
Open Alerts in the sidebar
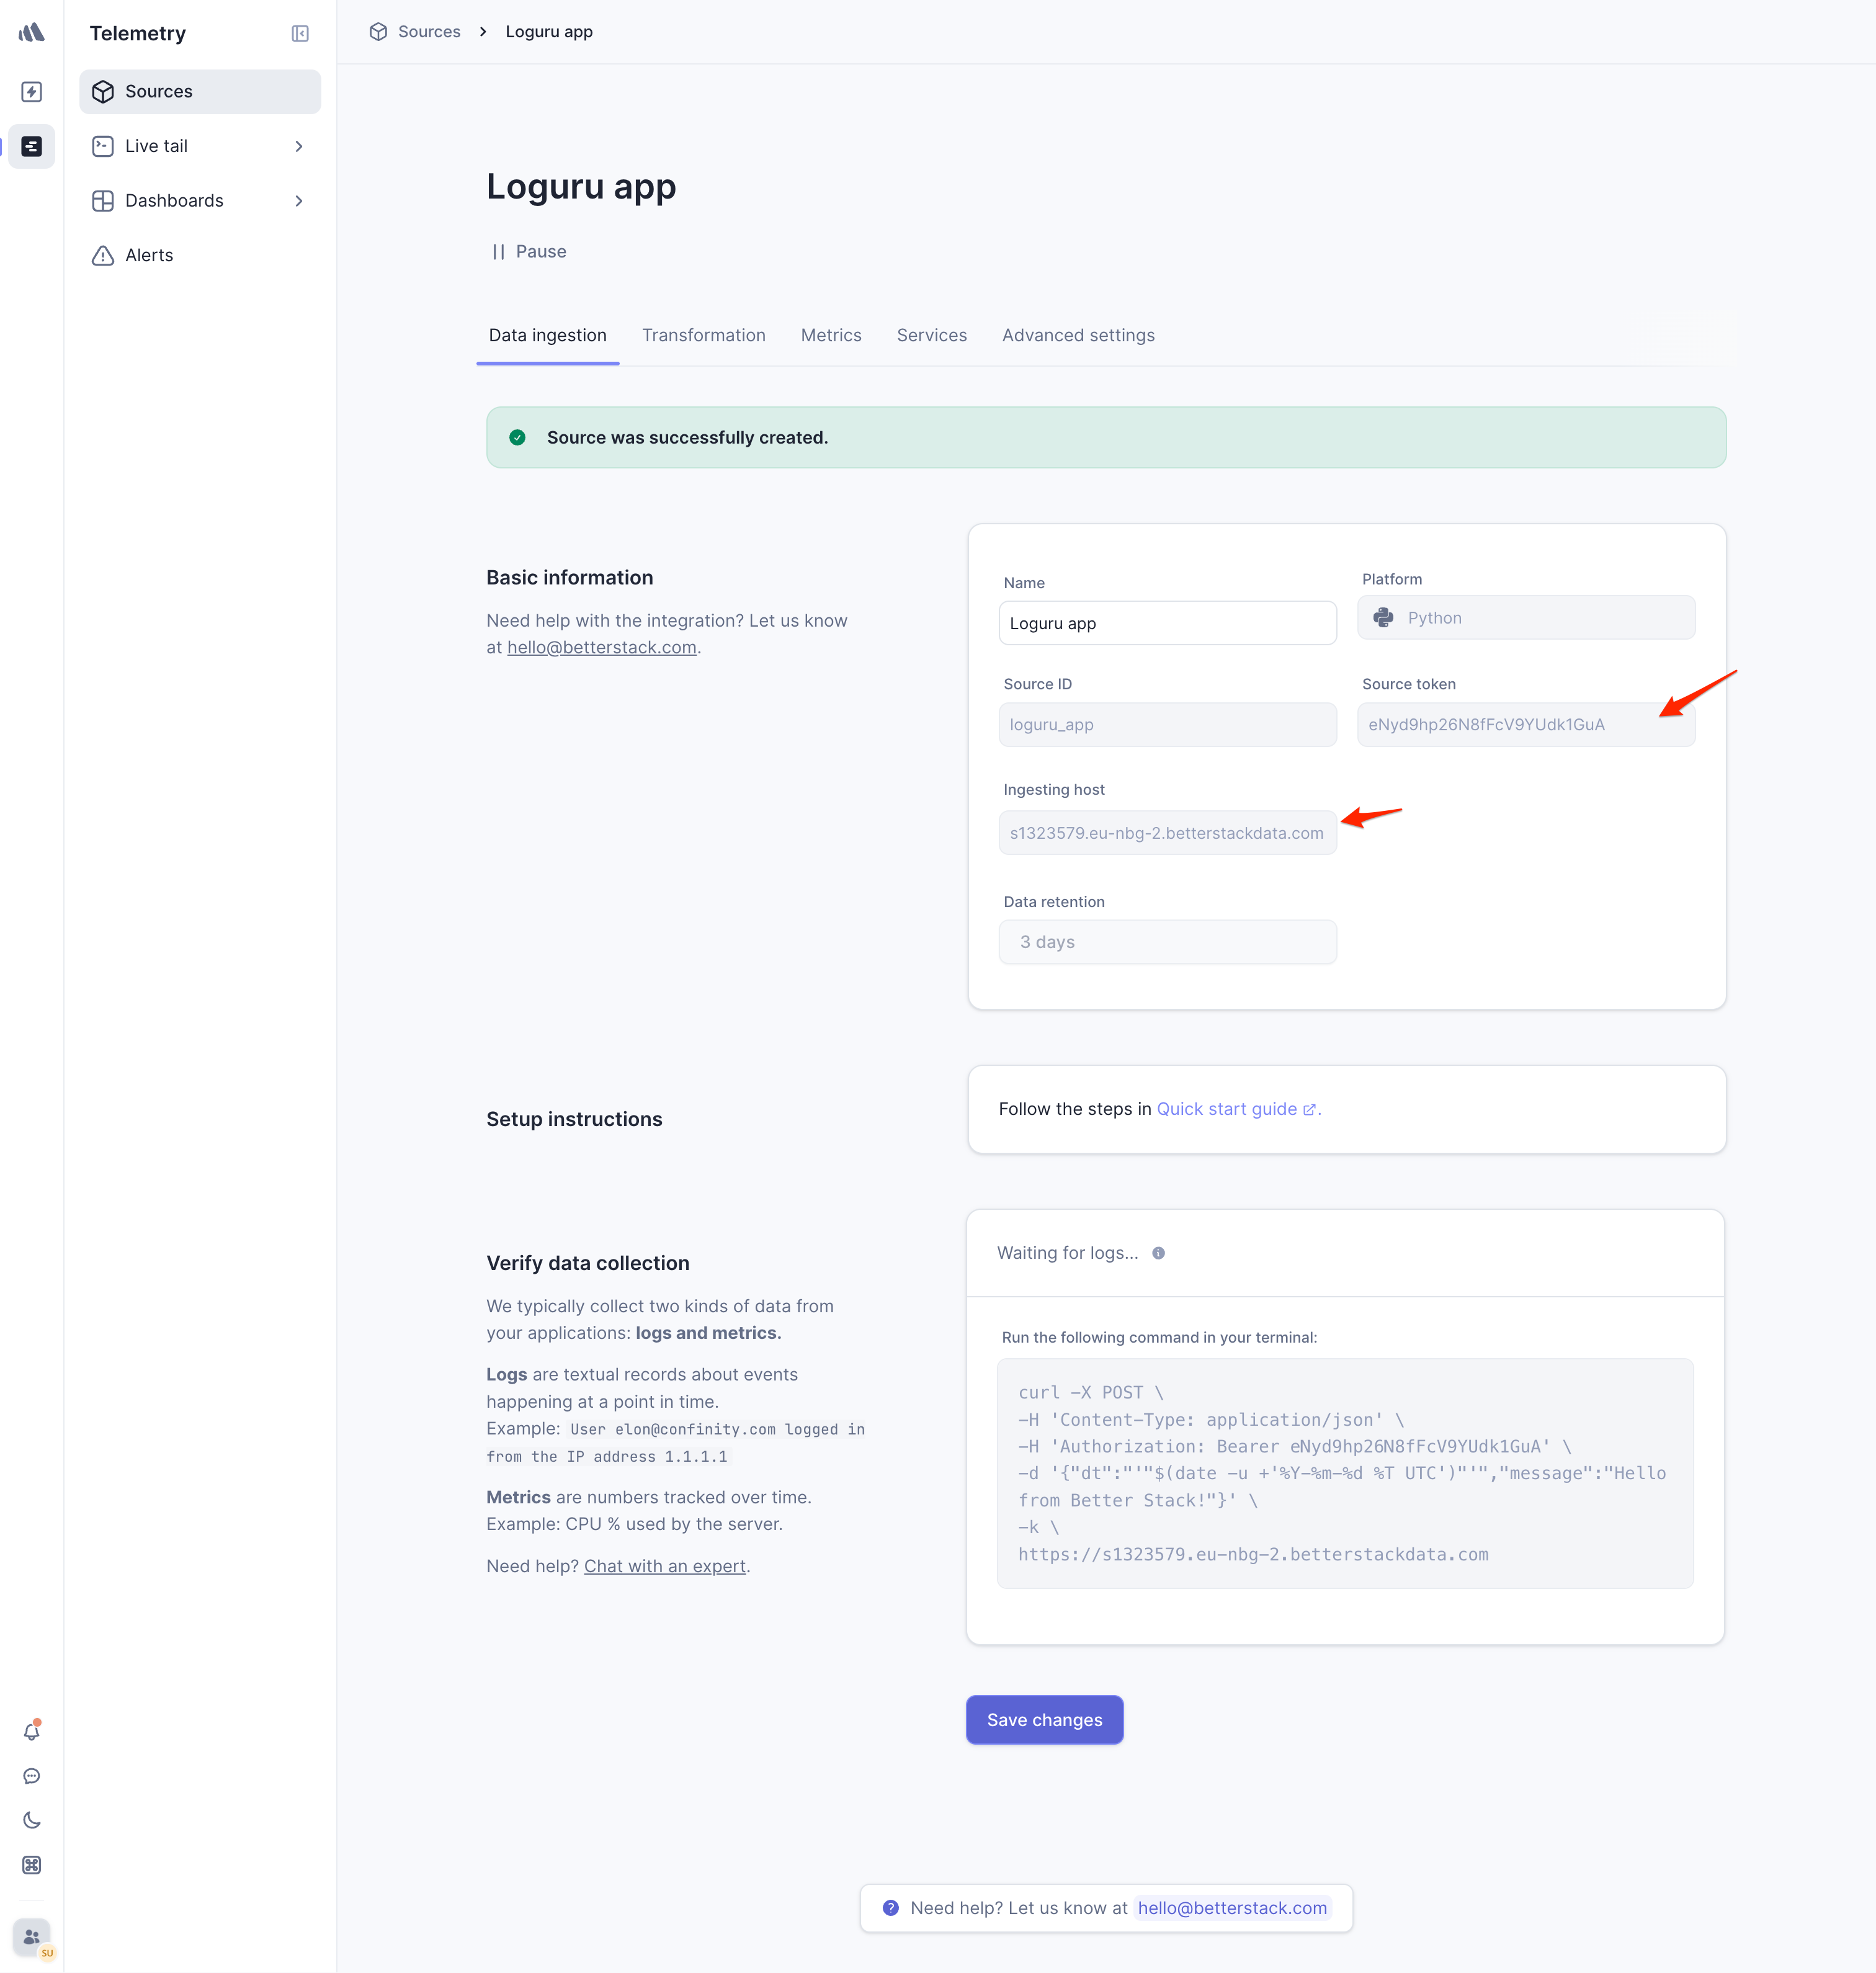(x=149, y=255)
